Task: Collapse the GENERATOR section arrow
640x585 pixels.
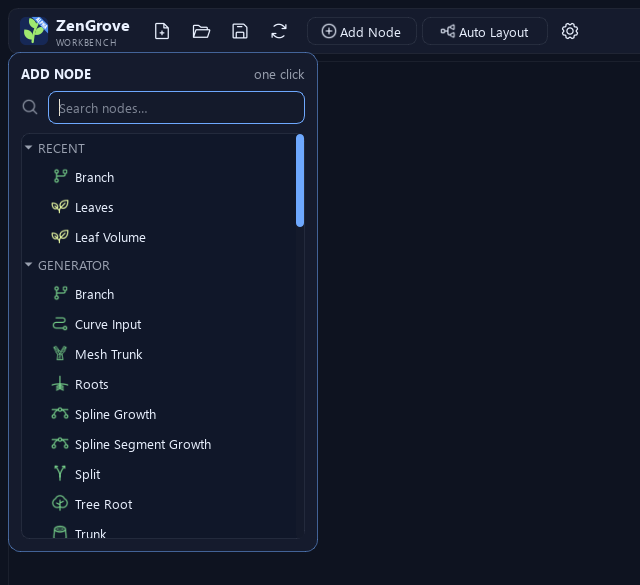Action: pyautogui.click(x=29, y=265)
